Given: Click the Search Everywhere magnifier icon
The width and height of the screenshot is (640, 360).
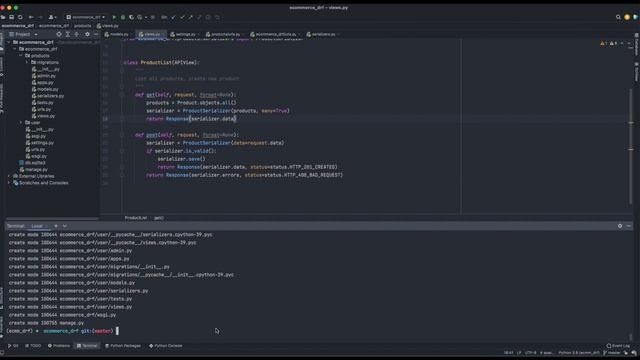Looking at the screenshot, I should tap(618, 17).
